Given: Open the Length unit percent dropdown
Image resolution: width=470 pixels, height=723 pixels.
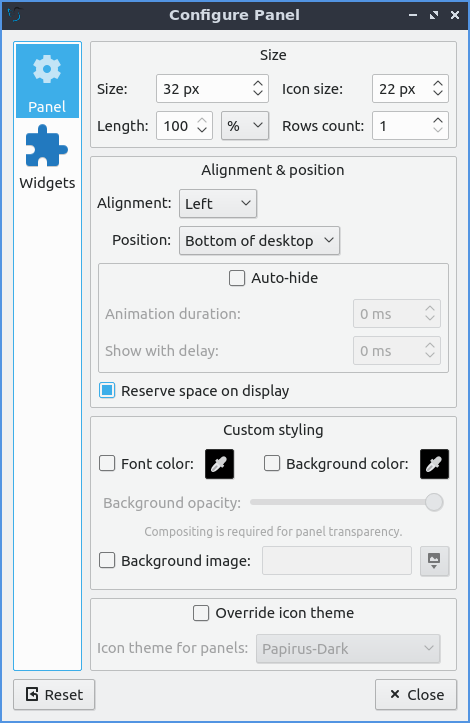Looking at the screenshot, I should pyautogui.click(x=245, y=125).
